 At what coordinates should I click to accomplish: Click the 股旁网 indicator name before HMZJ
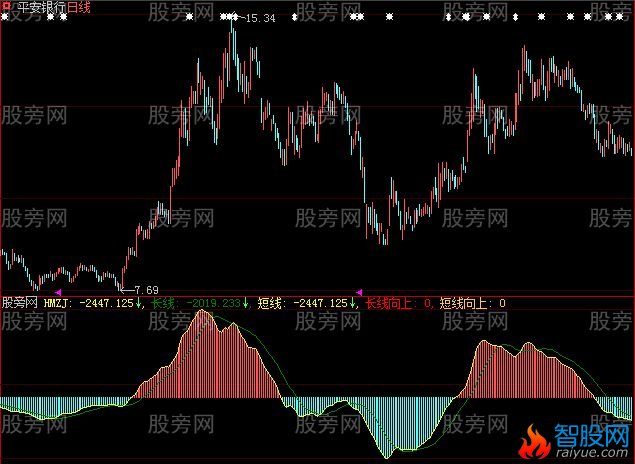click(20, 303)
